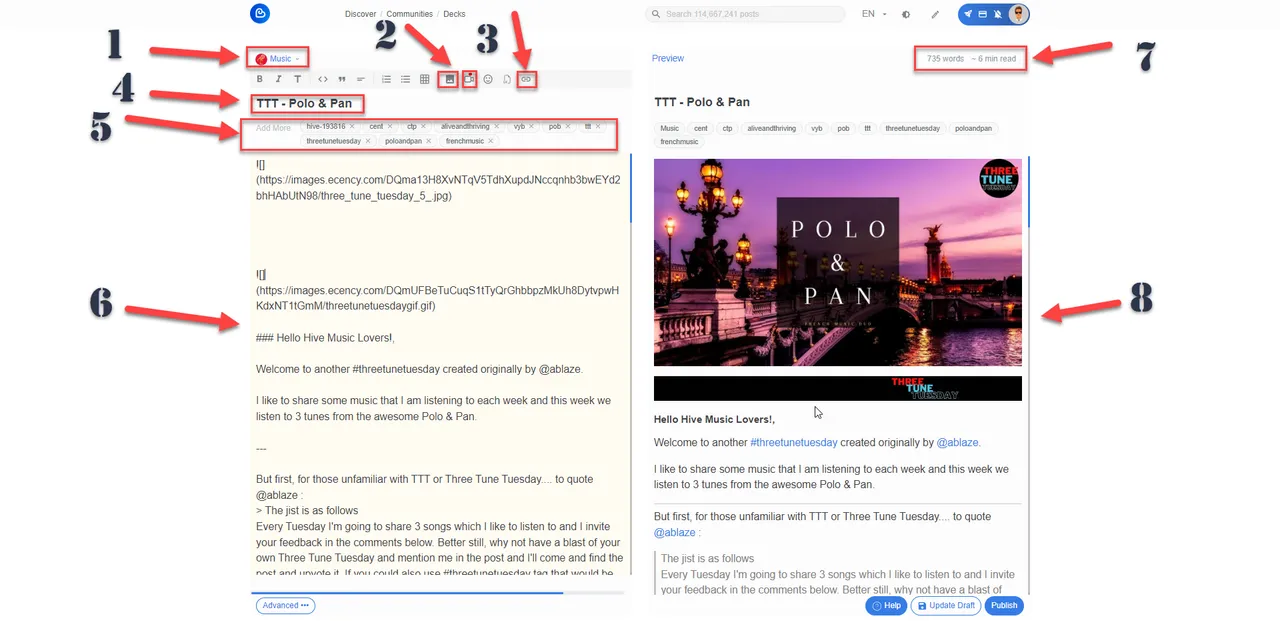Open notifications with the muted bell icon
This screenshot has width=1280, height=621.
997,14
